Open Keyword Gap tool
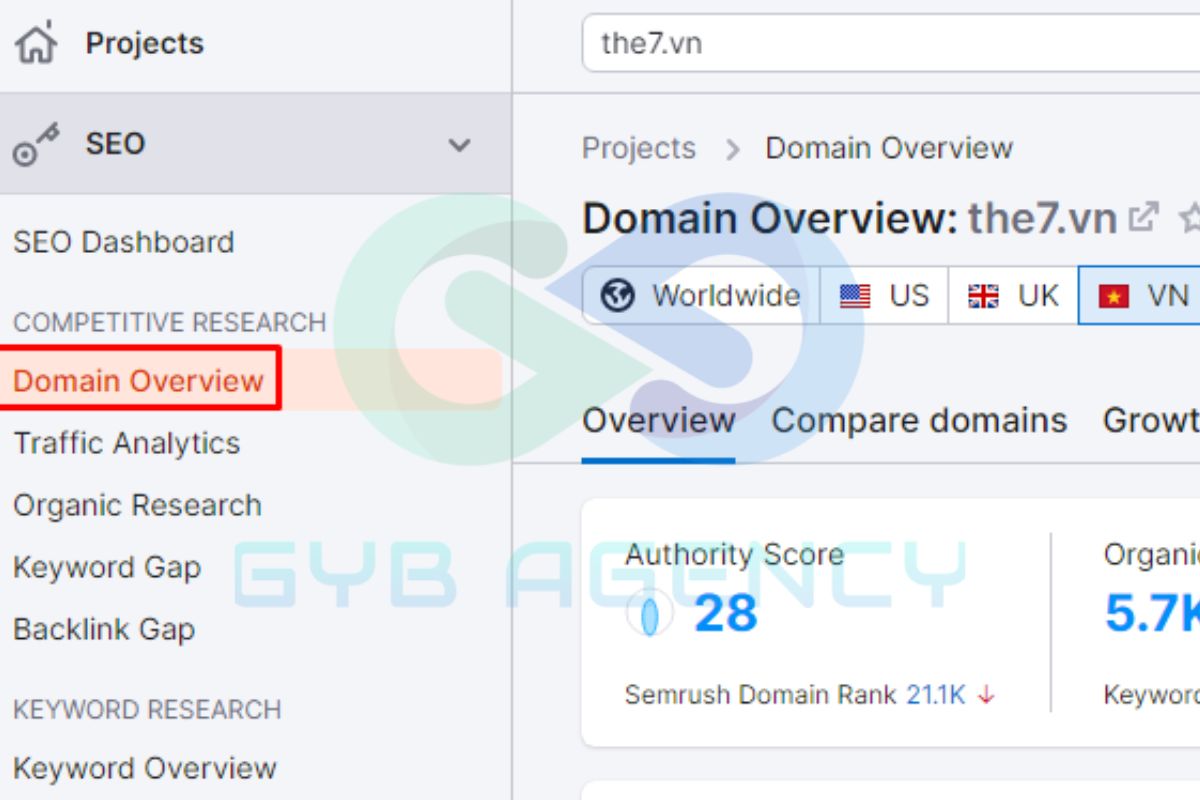 click(107, 568)
